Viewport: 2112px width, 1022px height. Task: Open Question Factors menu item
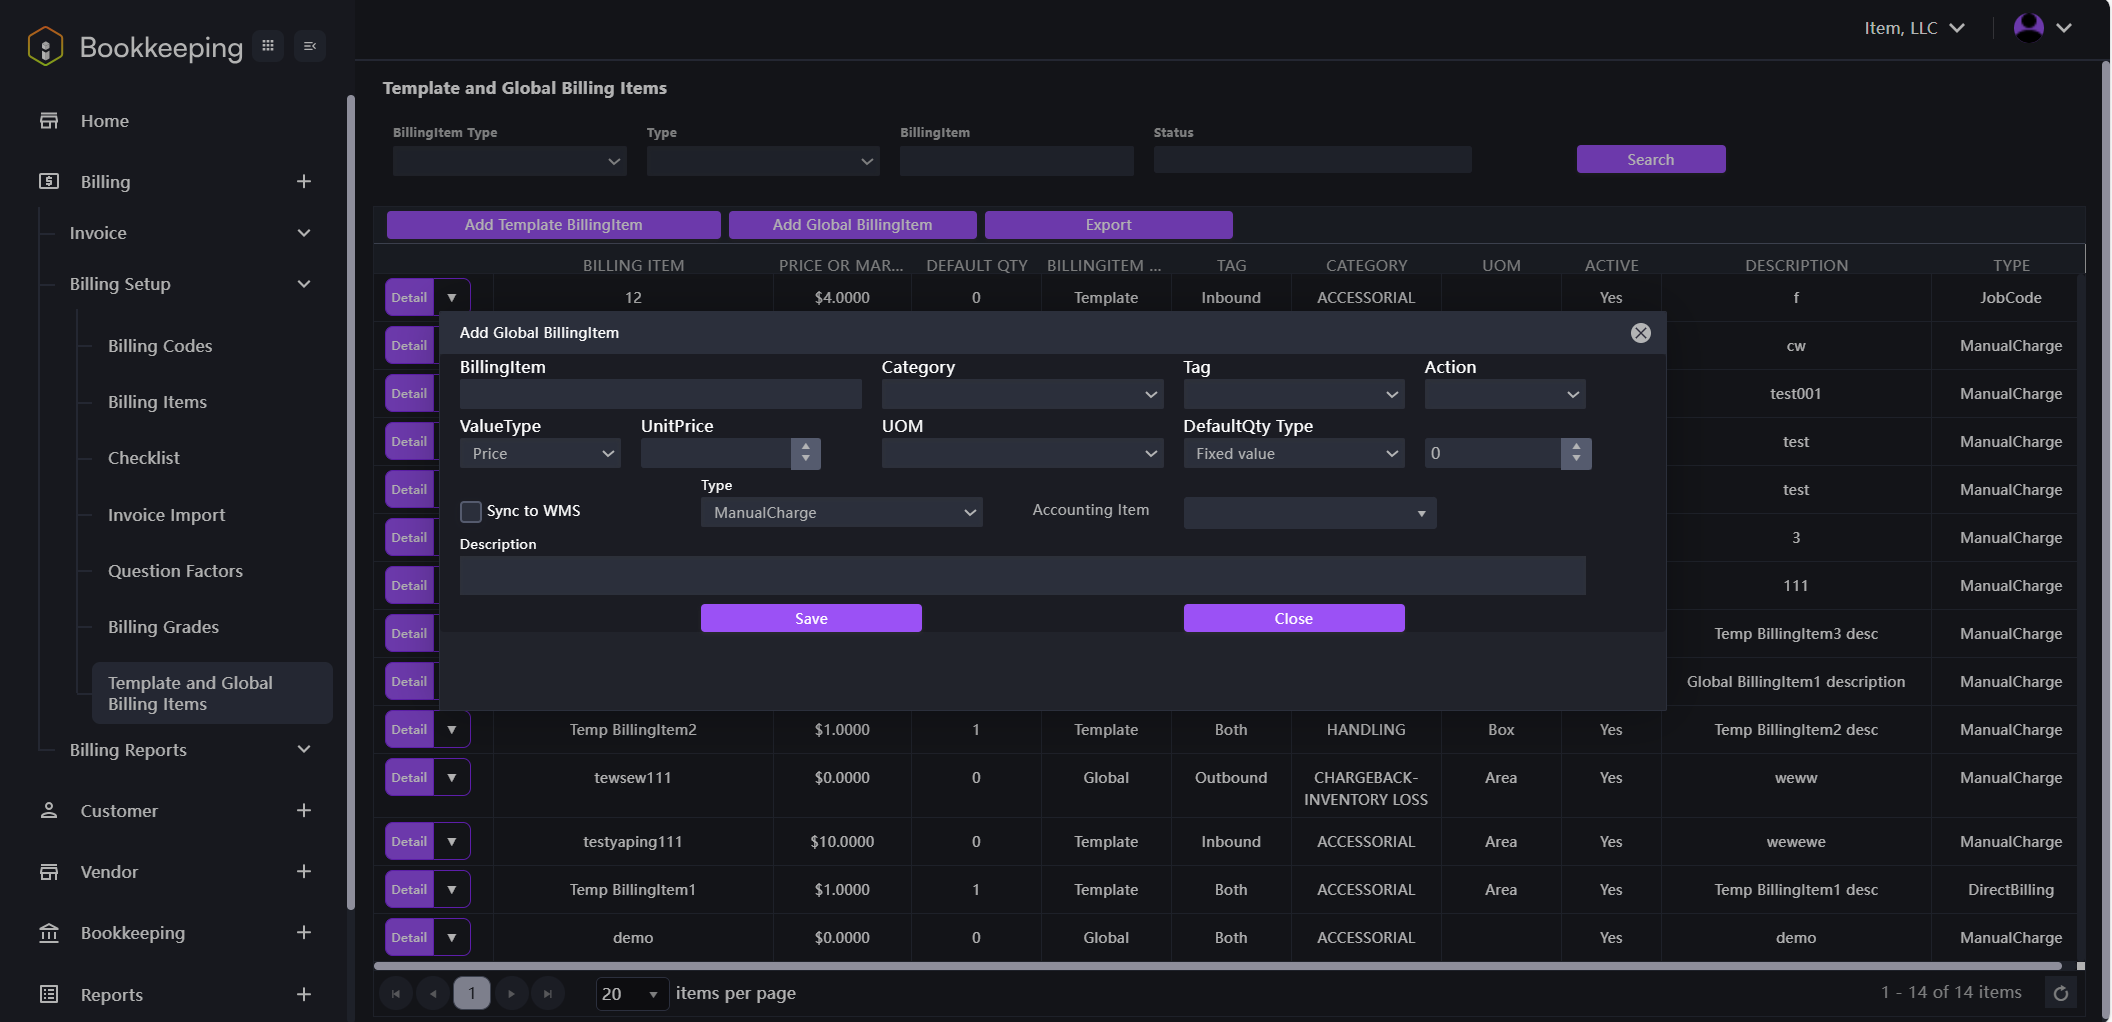point(175,570)
